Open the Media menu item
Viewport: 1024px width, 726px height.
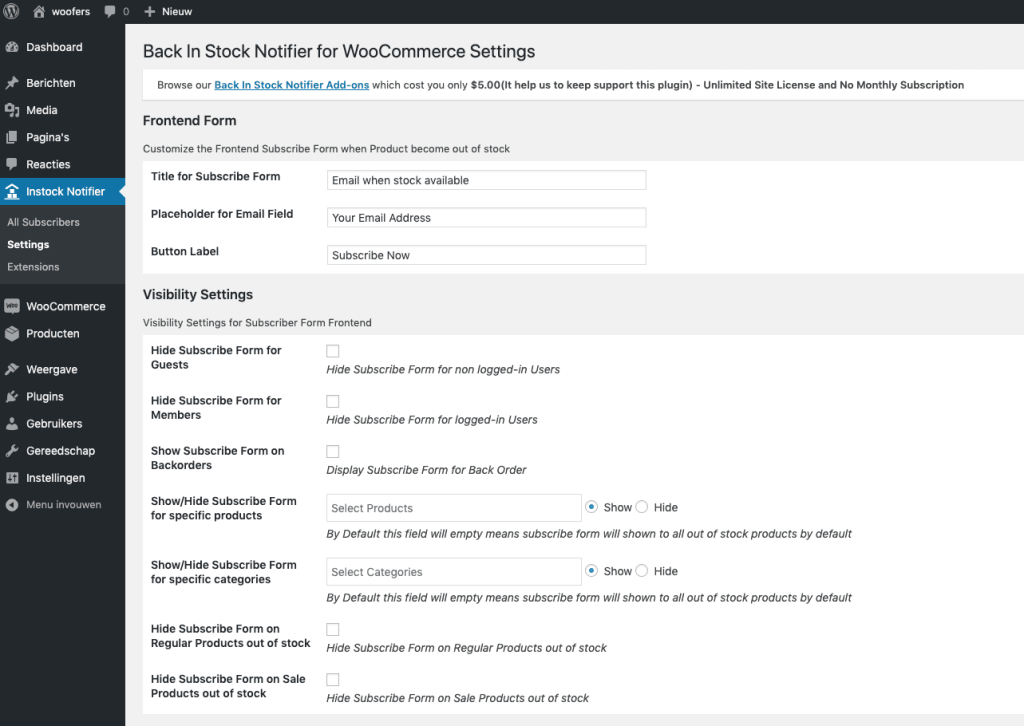click(x=62, y=110)
